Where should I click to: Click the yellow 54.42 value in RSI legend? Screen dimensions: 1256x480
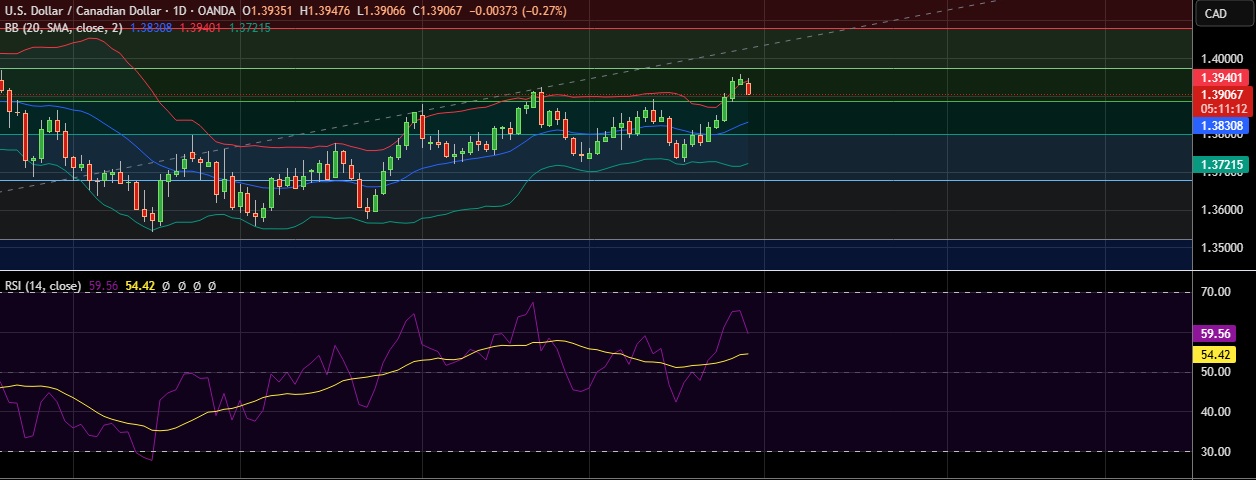(x=141, y=285)
